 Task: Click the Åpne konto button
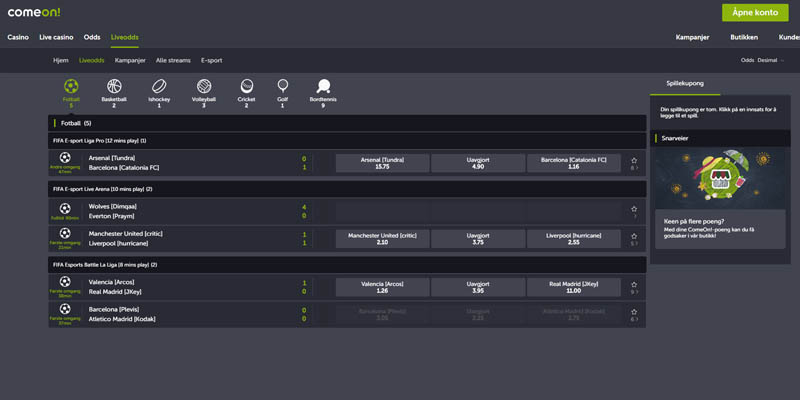click(x=755, y=13)
